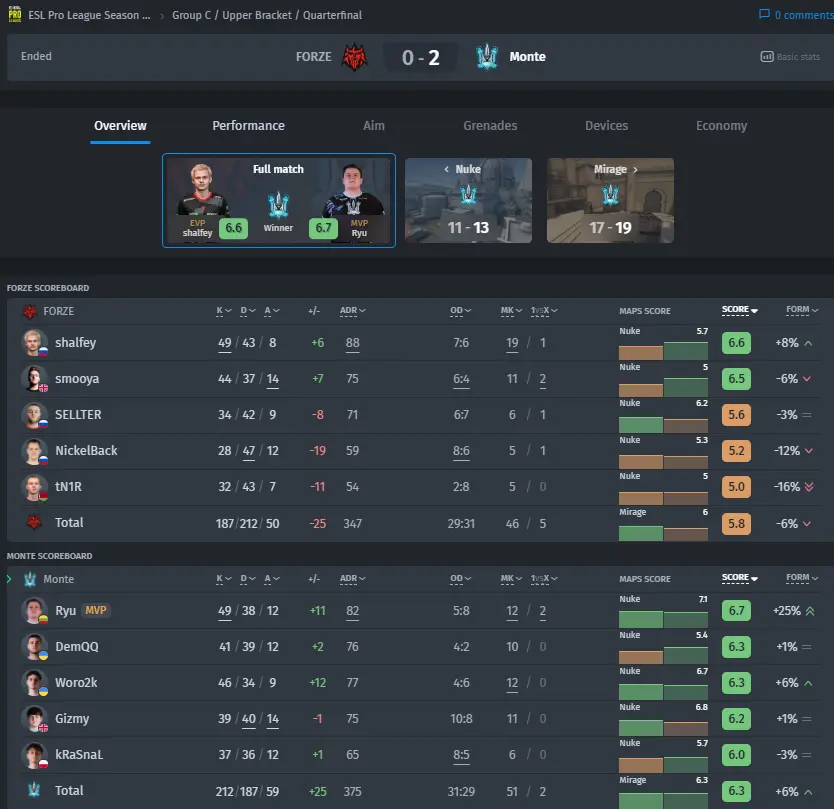Sort Monte scoreboard by 1vsX
Screen dimensions: 834x809
pyautogui.click(x=544, y=579)
